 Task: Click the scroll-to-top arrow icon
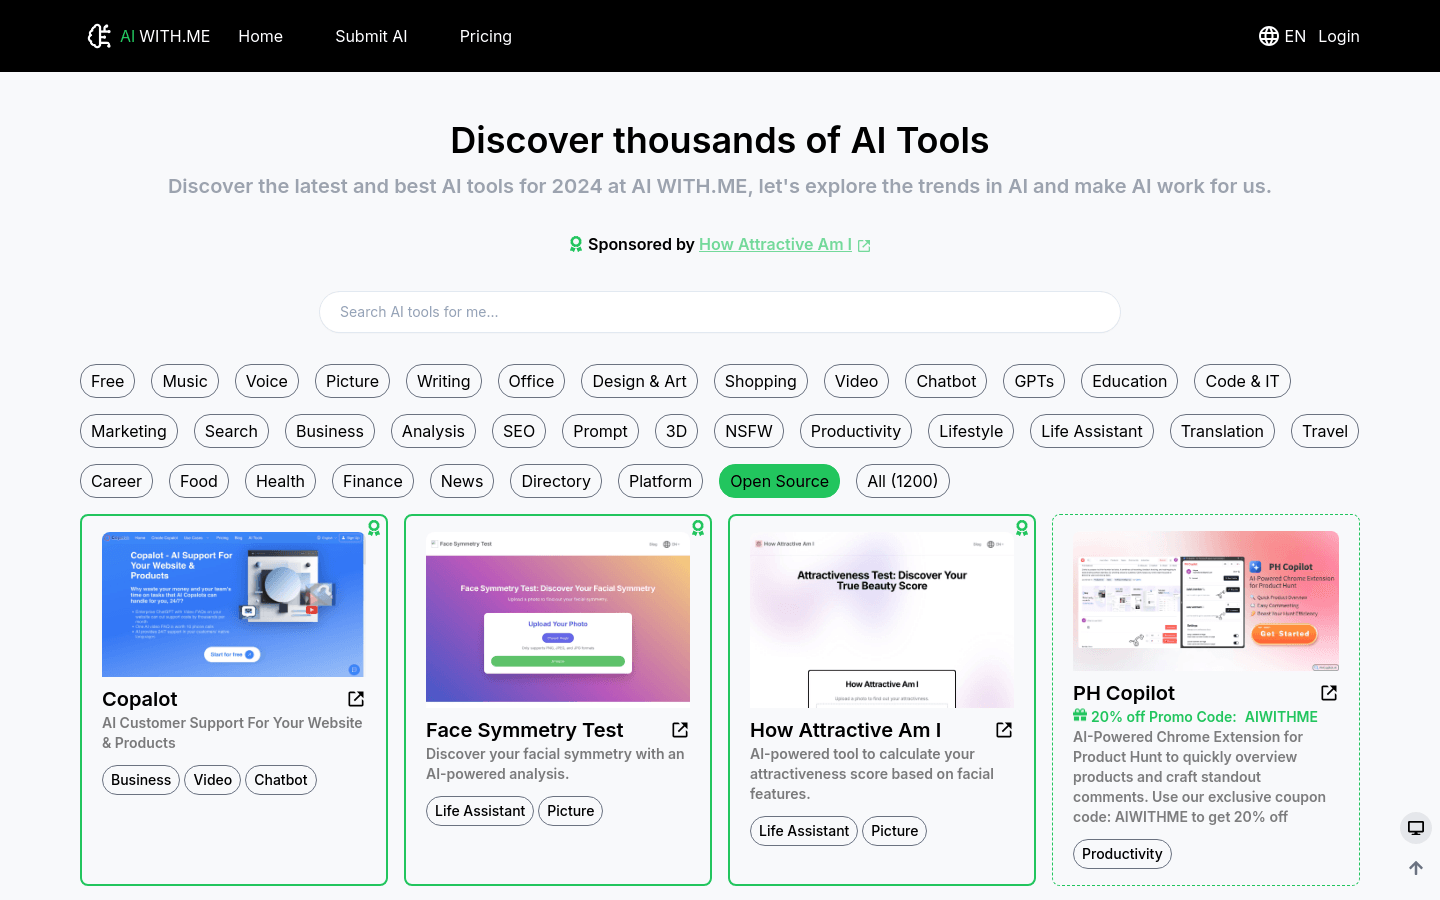click(x=1416, y=868)
